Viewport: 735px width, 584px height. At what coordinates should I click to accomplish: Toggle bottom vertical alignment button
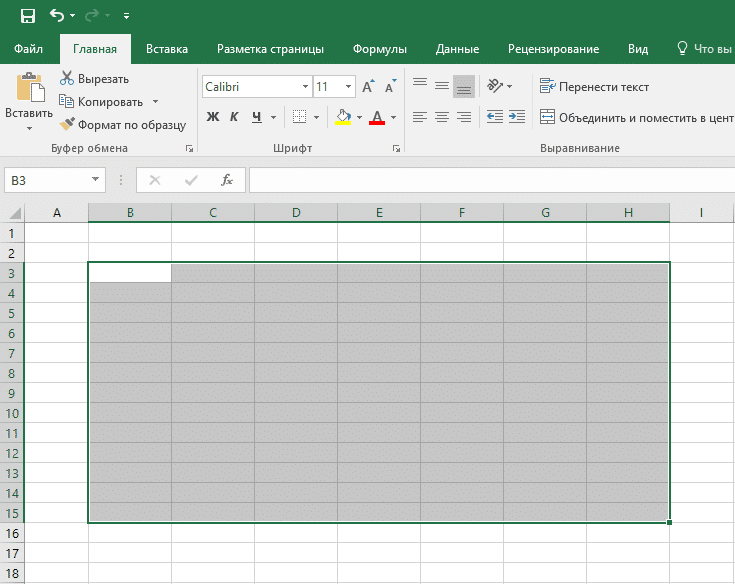click(x=463, y=87)
